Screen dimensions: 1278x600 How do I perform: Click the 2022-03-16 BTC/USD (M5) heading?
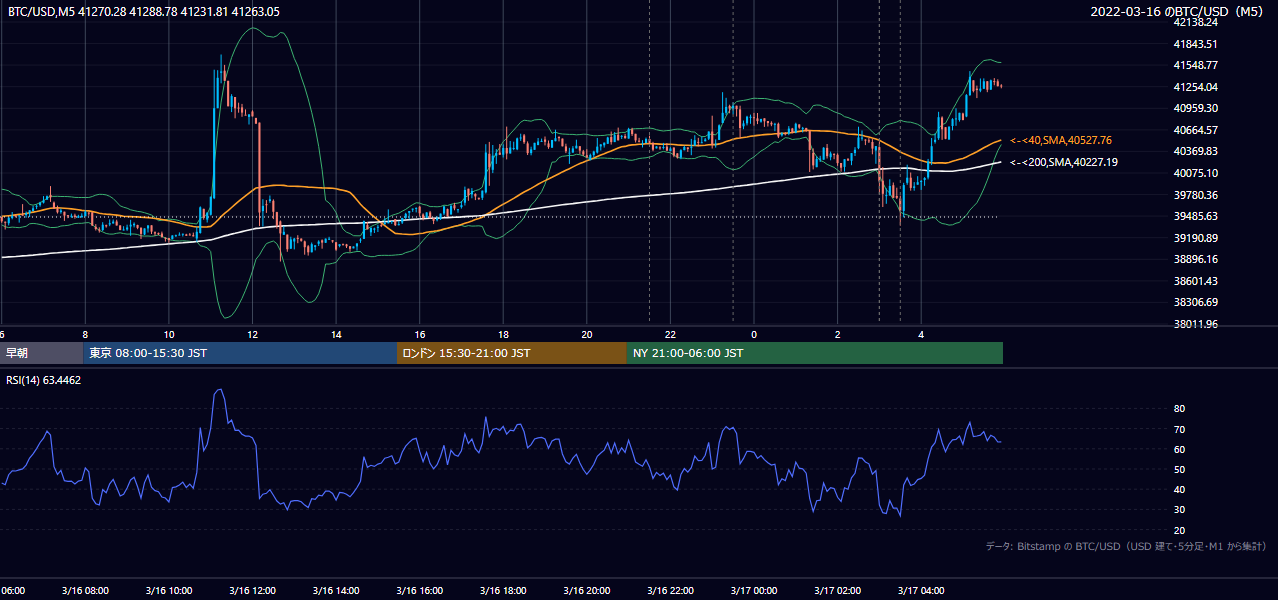[1179, 11]
